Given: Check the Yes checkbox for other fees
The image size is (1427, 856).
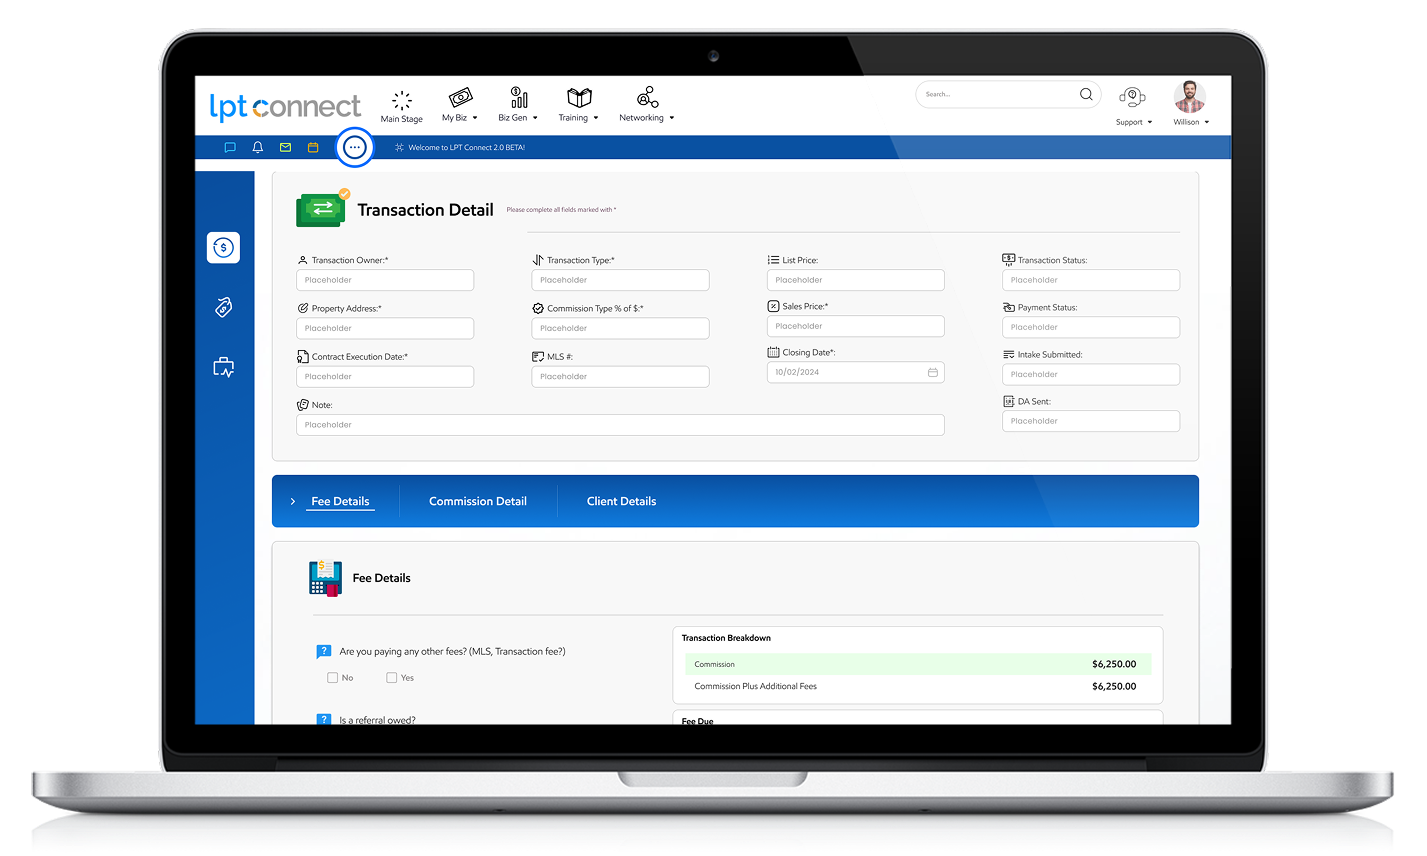Looking at the screenshot, I should [x=392, y=677].
